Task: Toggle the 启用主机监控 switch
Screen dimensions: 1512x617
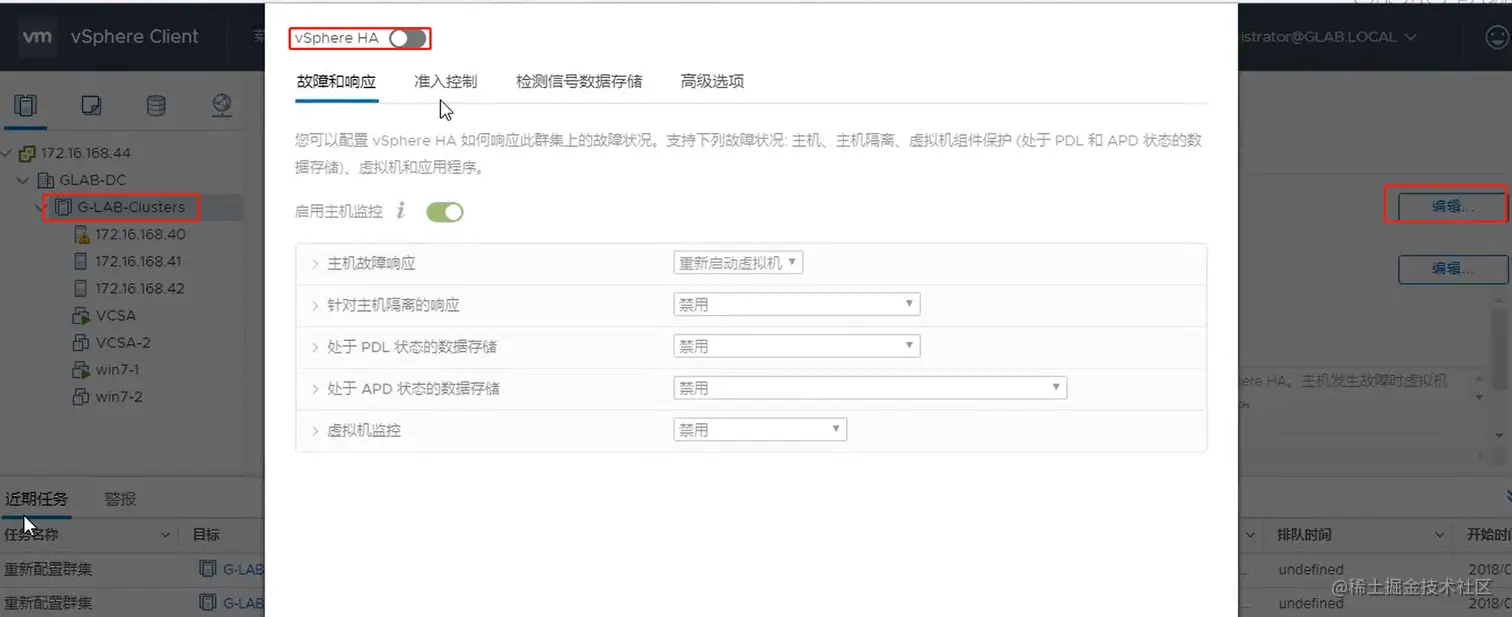Action: click(x=445, y=212)
